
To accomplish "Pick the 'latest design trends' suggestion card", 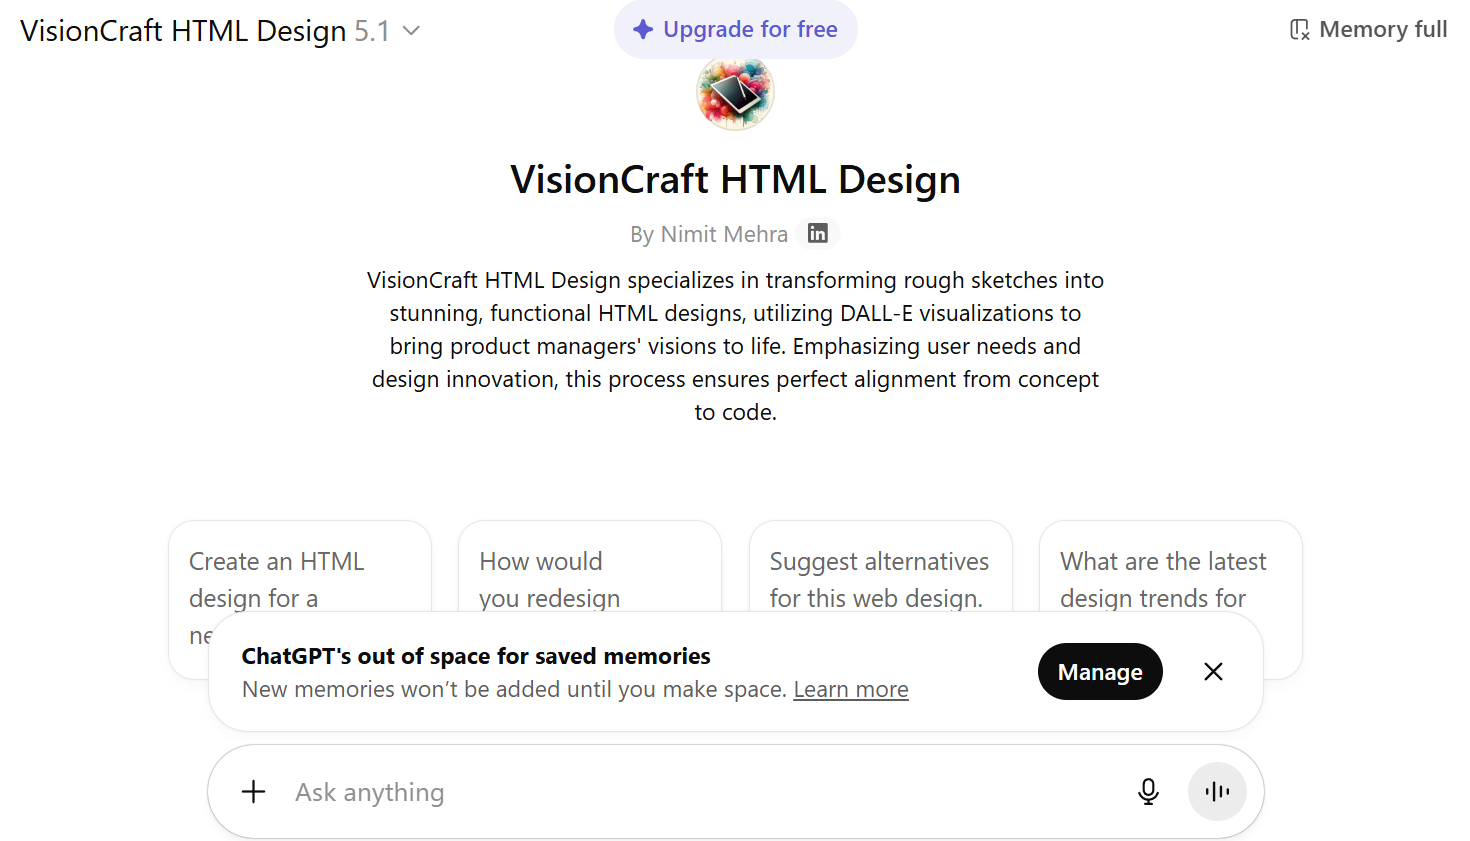I will point(1170,580).
